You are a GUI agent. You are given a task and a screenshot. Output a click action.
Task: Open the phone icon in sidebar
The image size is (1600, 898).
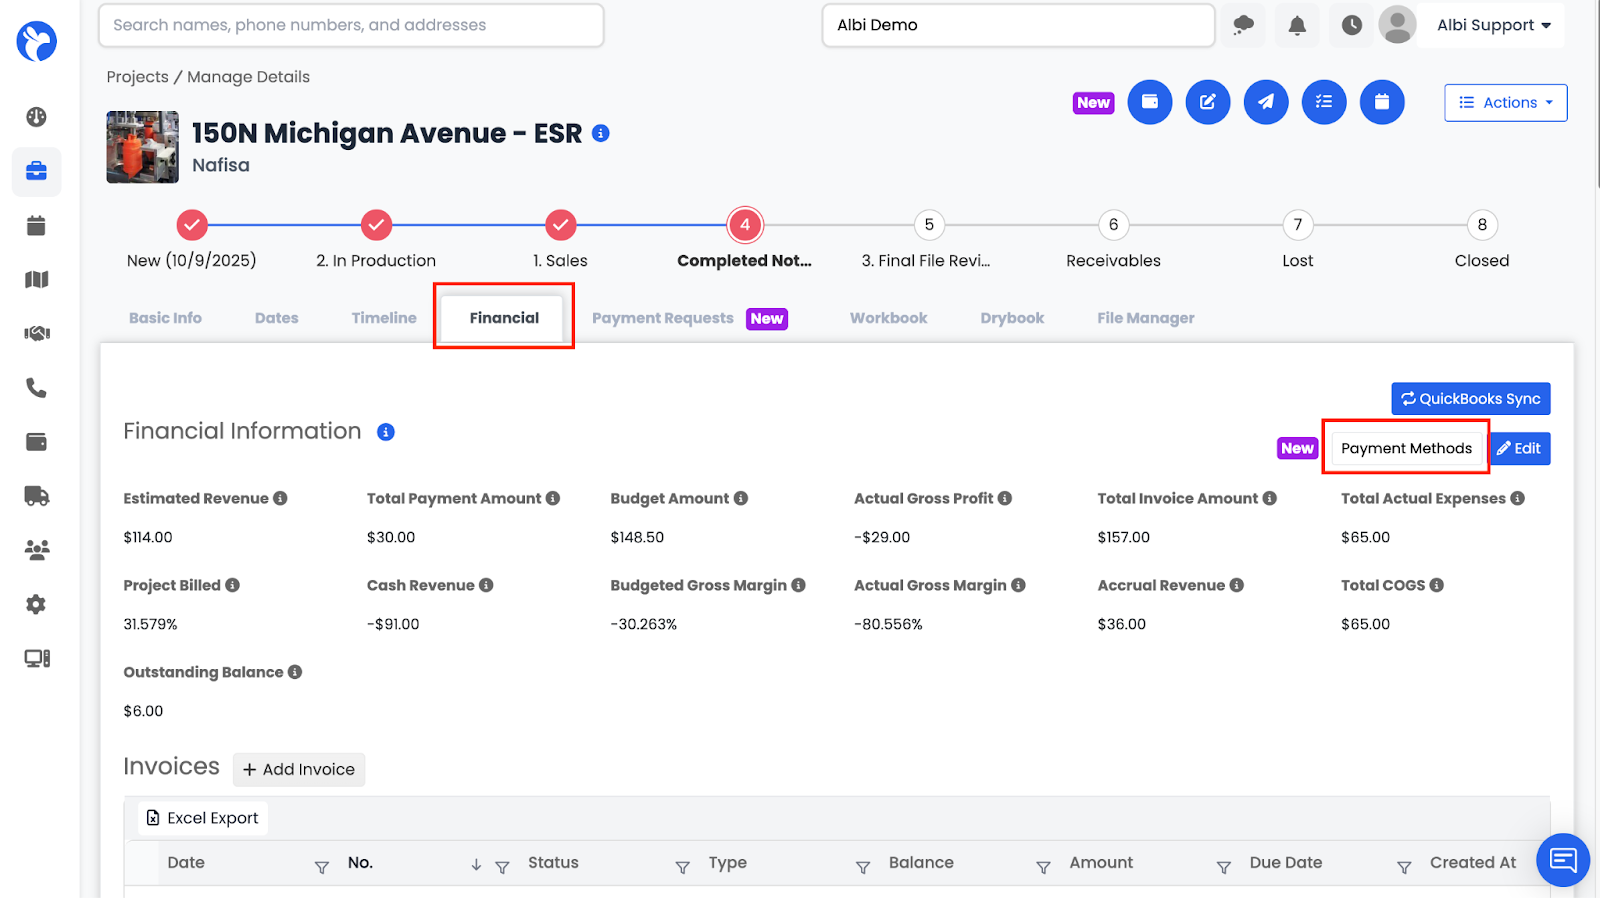(x=37, y=388)
